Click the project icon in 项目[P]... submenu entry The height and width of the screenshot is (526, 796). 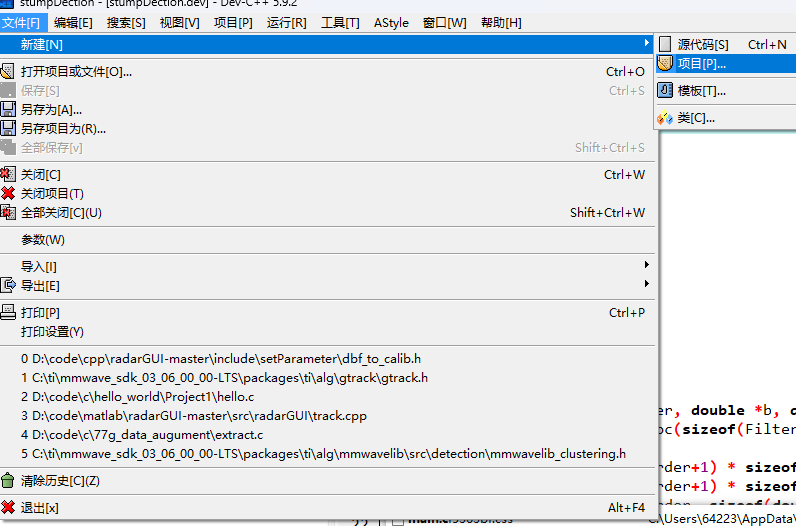pyautogui.click(x=665, y=63)
